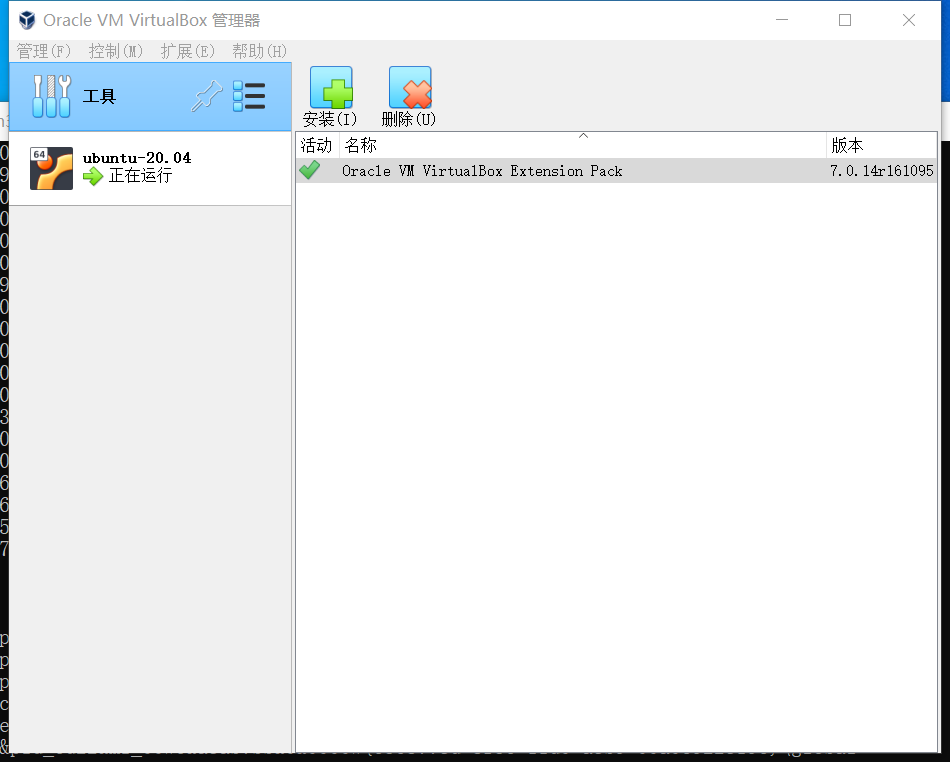
Task: Click the Remove (删除) extension pack icon
Action: 410,88
